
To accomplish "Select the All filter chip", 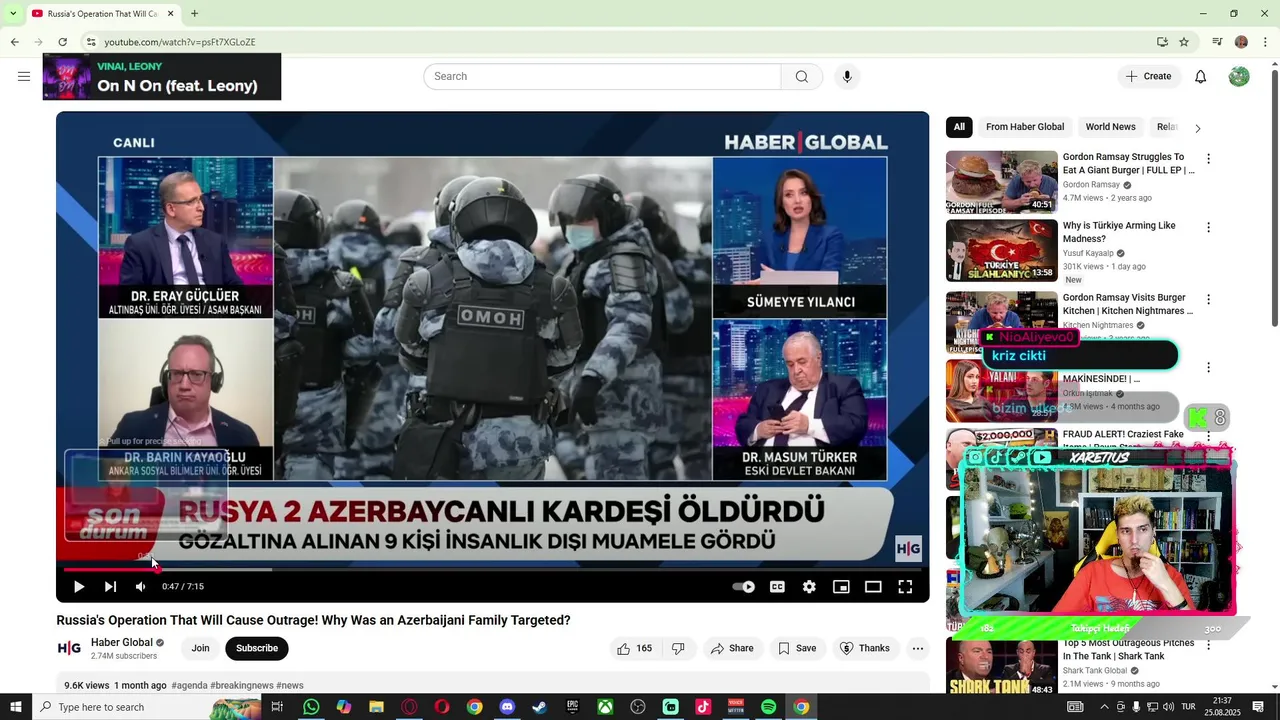I will 959,127.
